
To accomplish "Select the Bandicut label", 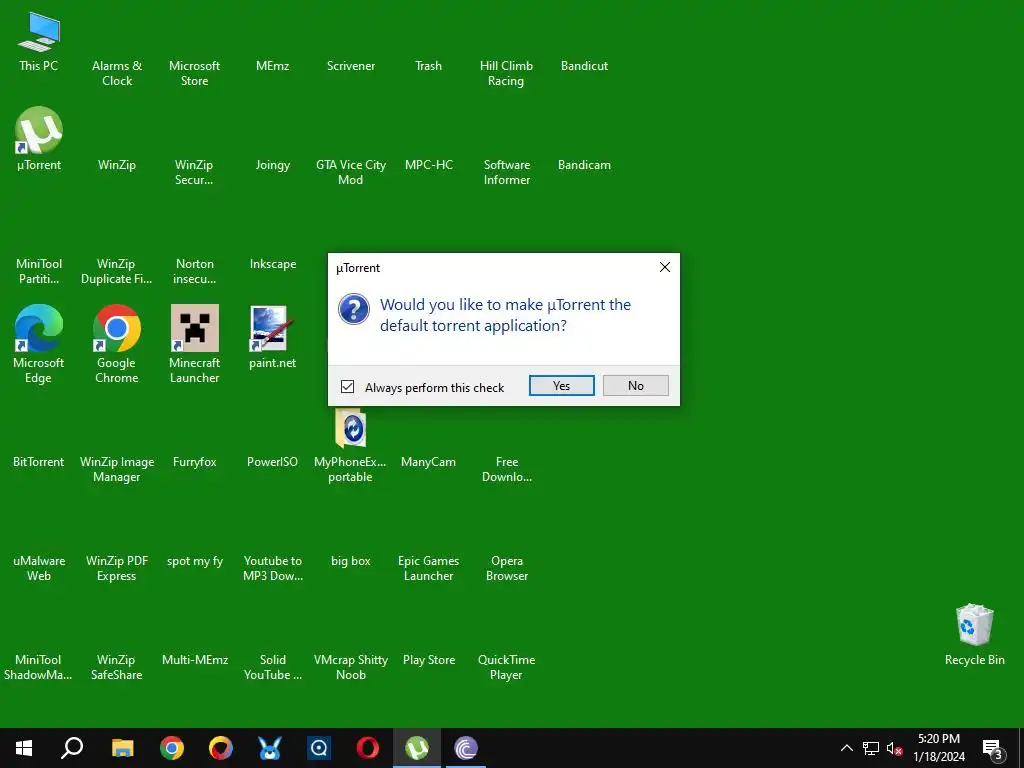I will coord(584,66).
